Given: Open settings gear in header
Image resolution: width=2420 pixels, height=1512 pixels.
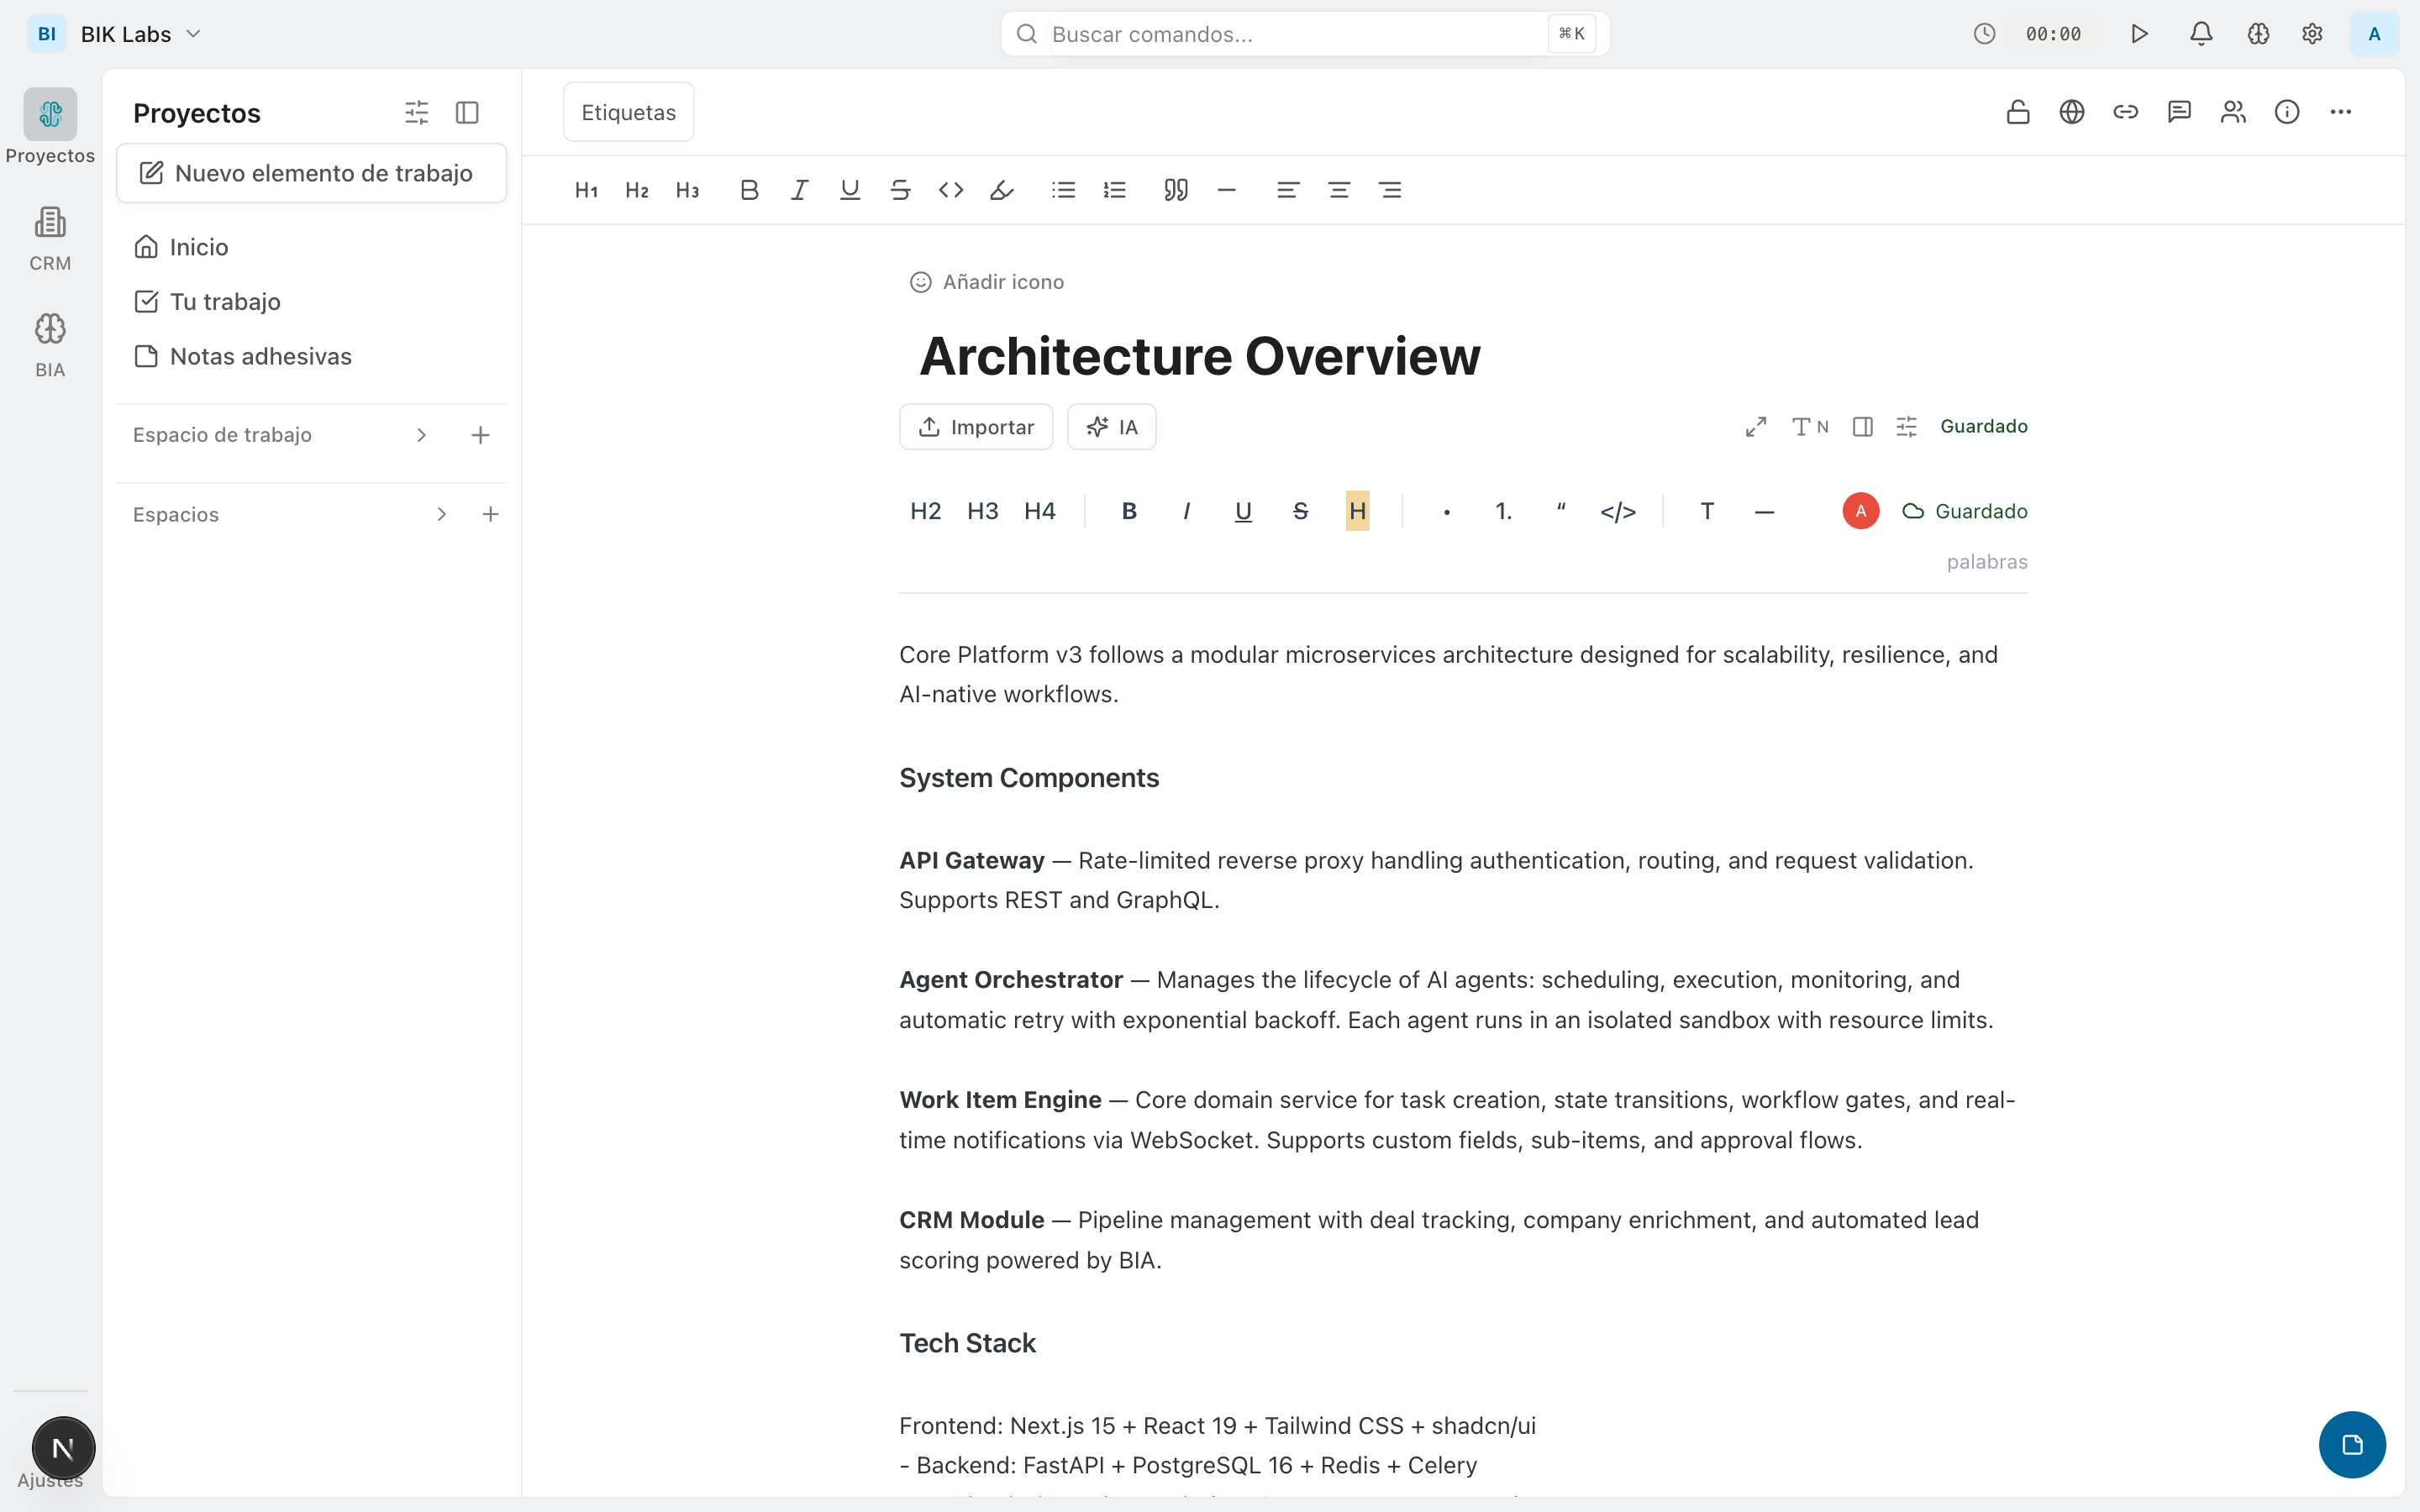Looking at the screenshot, I should tap(2312, 34).
